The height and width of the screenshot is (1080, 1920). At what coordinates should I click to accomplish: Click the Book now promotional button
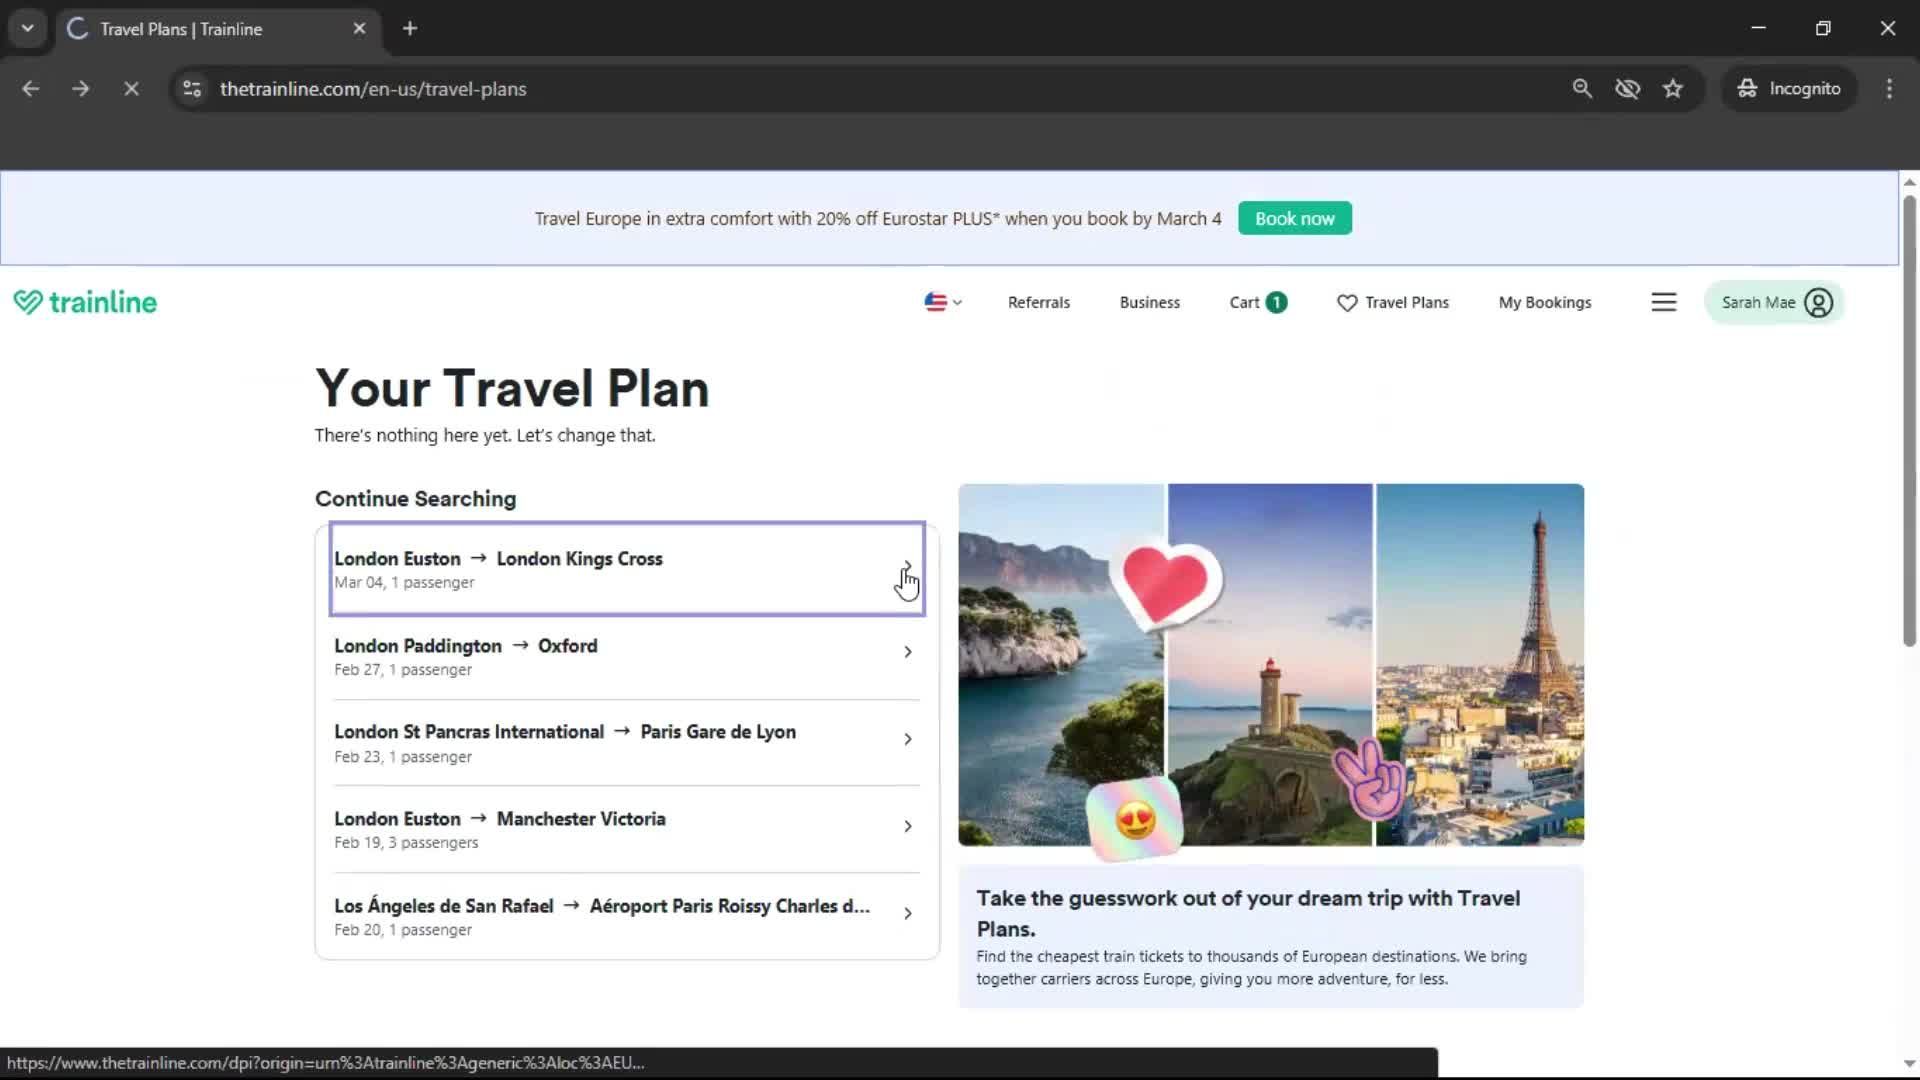[1294, 218]
